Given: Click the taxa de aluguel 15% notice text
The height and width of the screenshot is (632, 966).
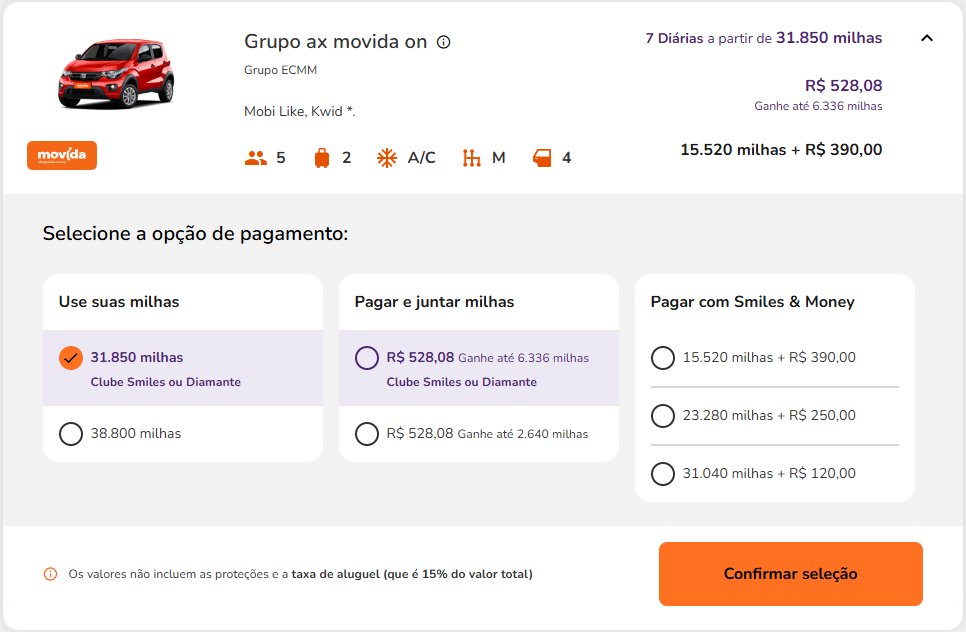Looking at the screenshot, I should [x=301, y=574].
